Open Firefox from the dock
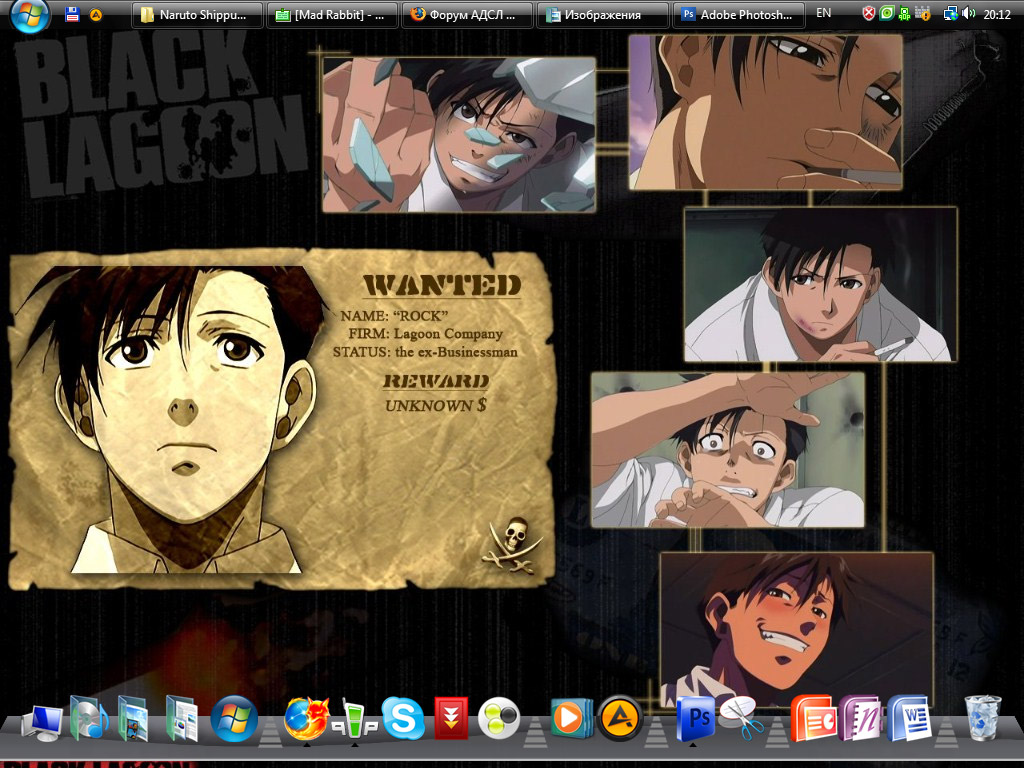 point(305,718)
